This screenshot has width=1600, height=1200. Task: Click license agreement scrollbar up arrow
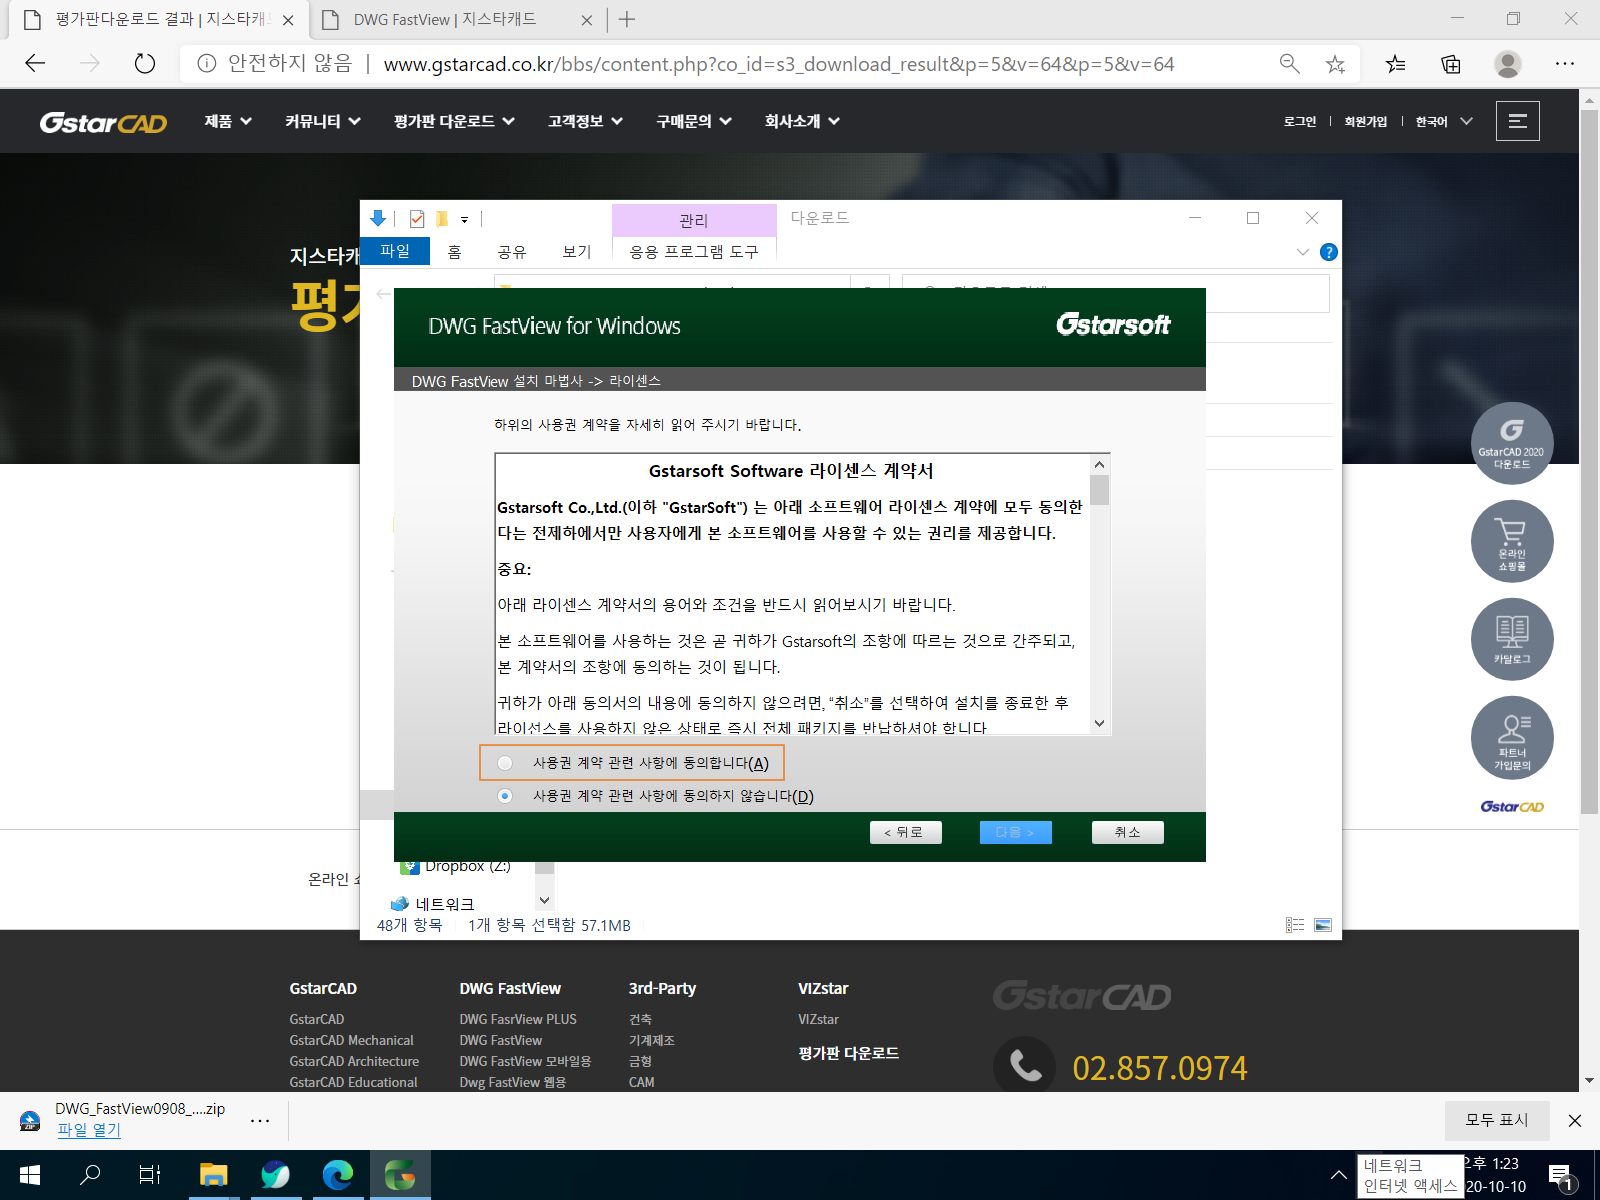[x=1100, y=465]
